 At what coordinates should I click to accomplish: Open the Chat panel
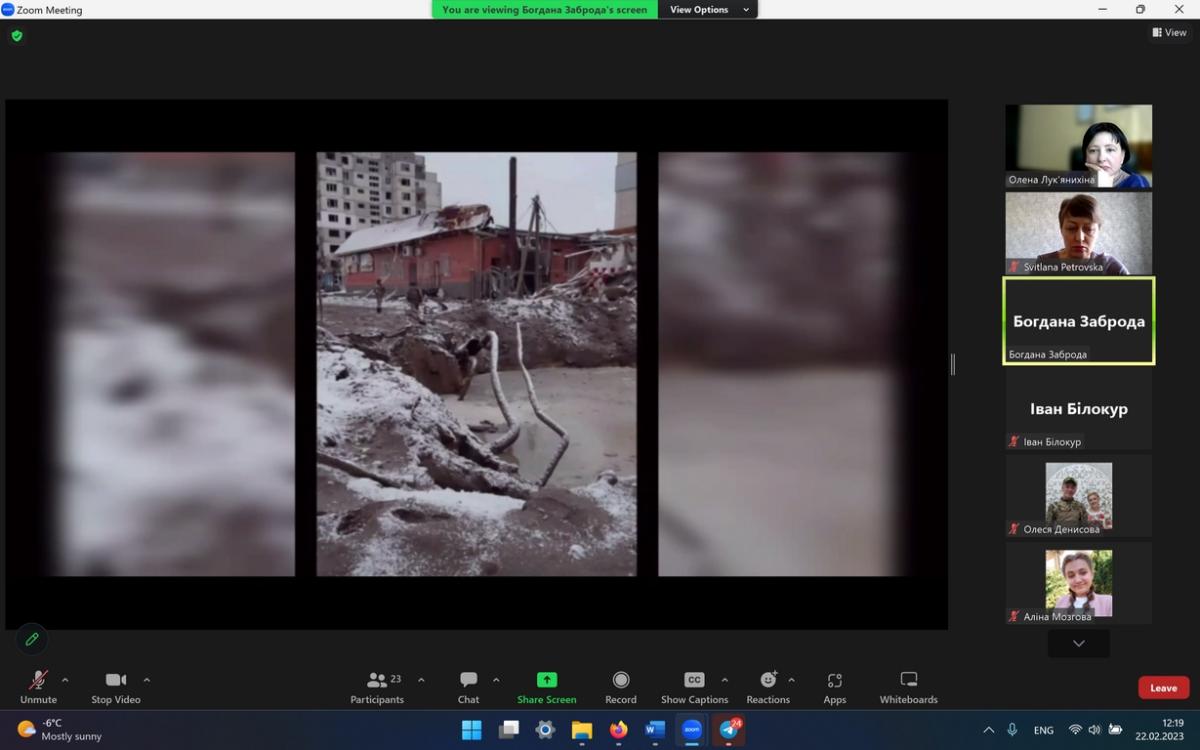pos(468,686)
